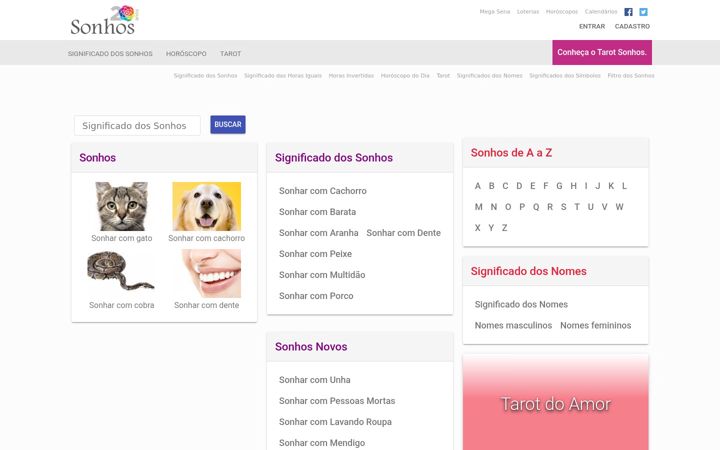This screenshot has height=450, width=720.
Task: Open the golden dog photo thumbnail
Action: point(207,206)
